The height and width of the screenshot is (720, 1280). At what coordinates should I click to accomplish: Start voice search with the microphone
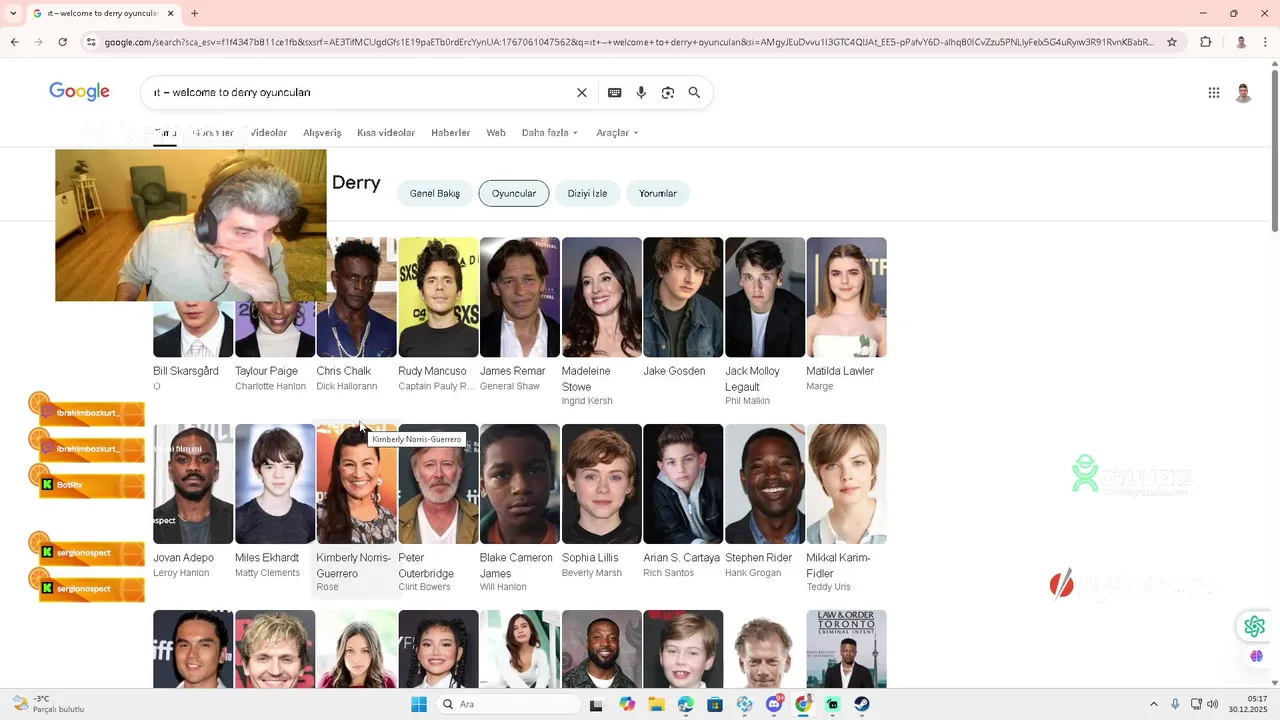641,93
